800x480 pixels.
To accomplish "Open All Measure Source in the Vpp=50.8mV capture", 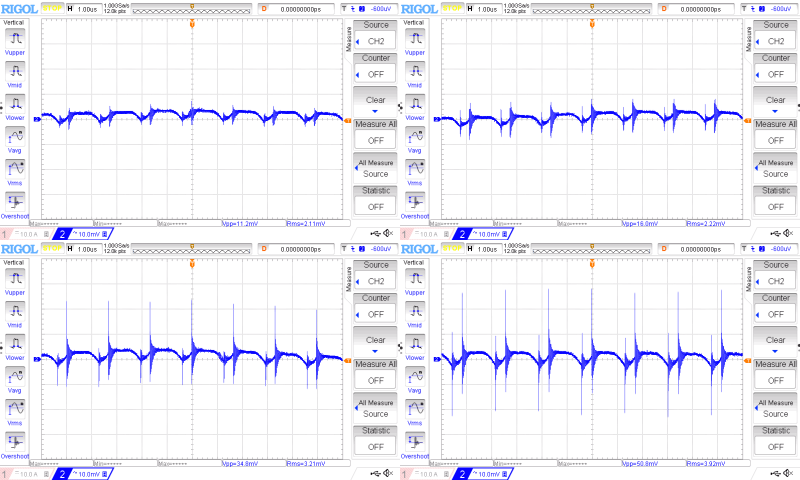I will tap(775, 407).
